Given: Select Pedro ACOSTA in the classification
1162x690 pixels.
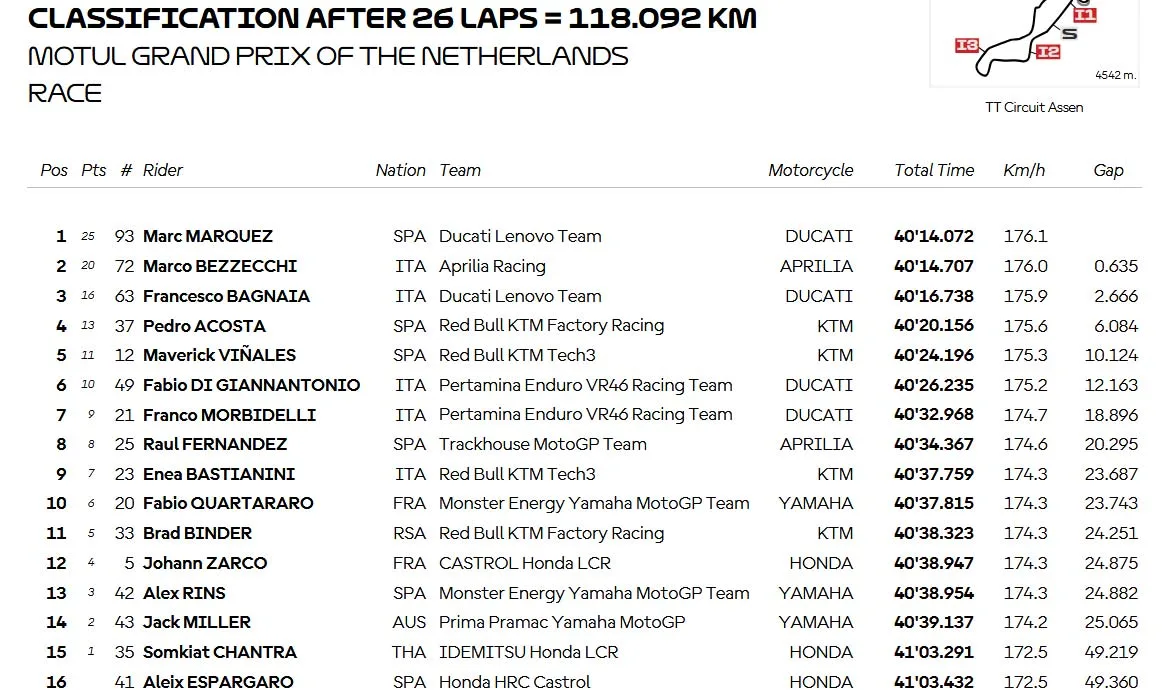Looking at the screenshot, I should tap(204, 326).
